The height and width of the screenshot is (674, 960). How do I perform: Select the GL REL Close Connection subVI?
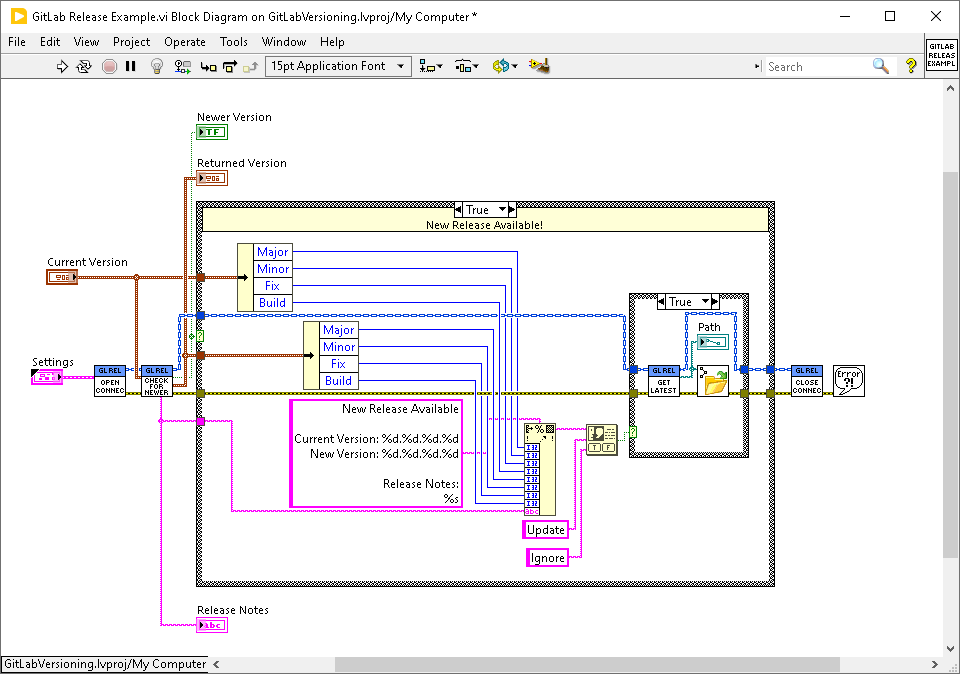807,381
